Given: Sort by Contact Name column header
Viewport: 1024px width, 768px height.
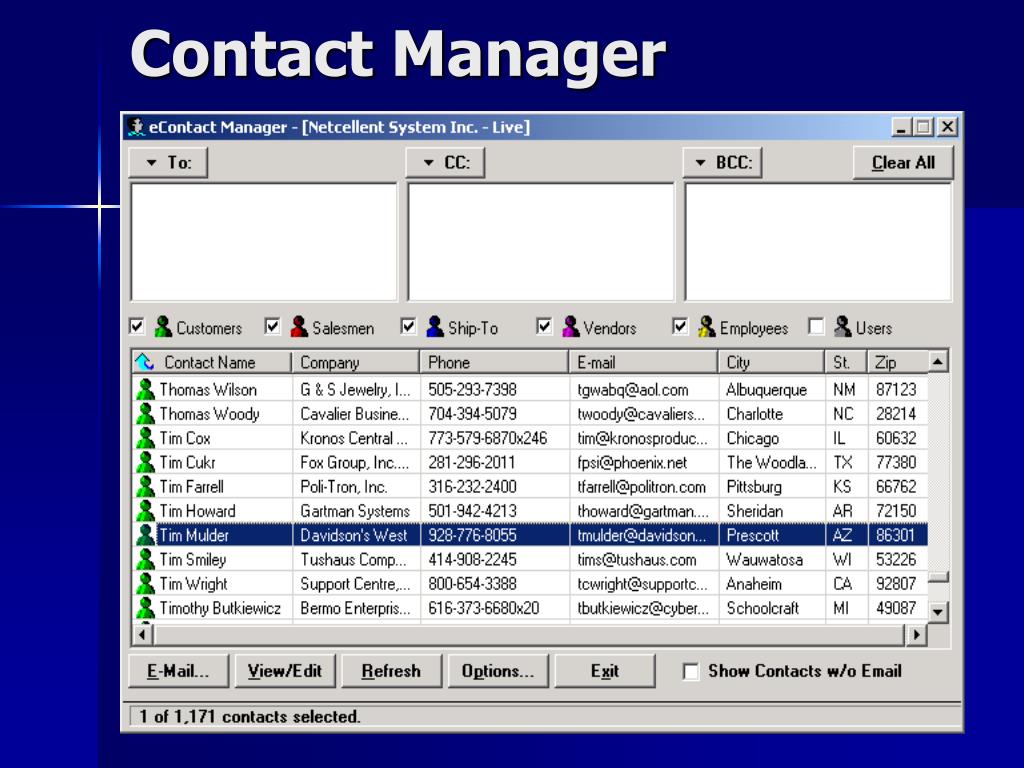Looking at the screenshot, I should [212, 362].
